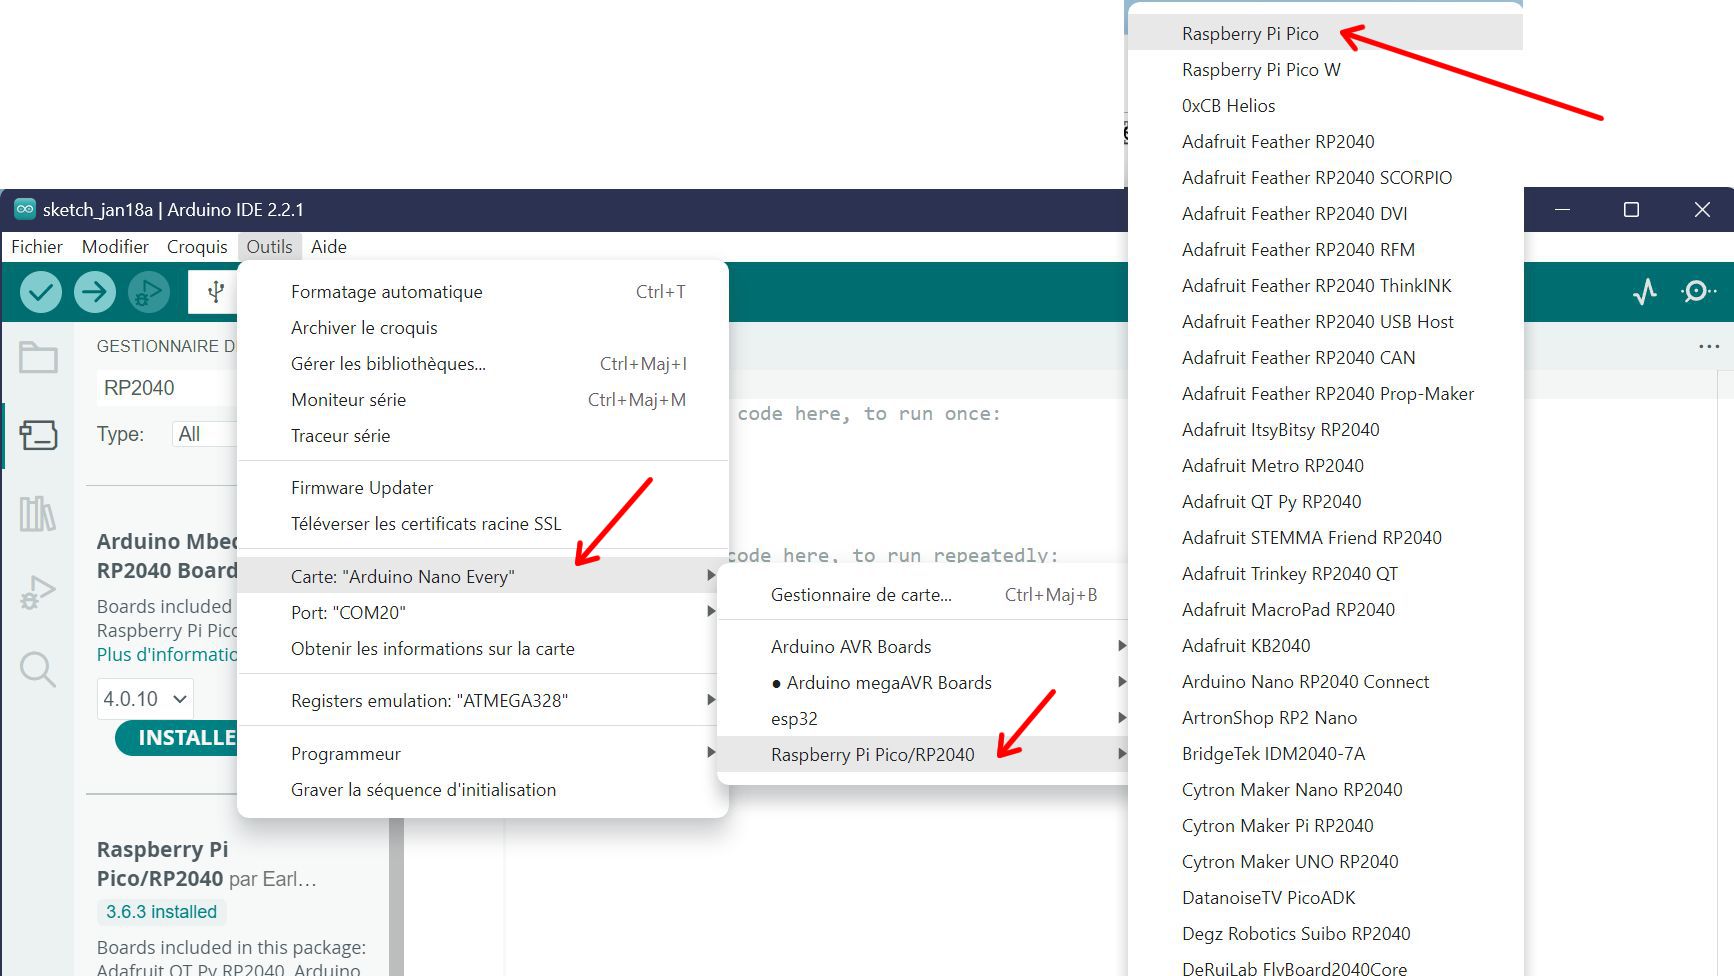
Task: Choose Adafruit Feather RP2040 USB Host
Action: pyautogui.click(x=1325, y=322)
